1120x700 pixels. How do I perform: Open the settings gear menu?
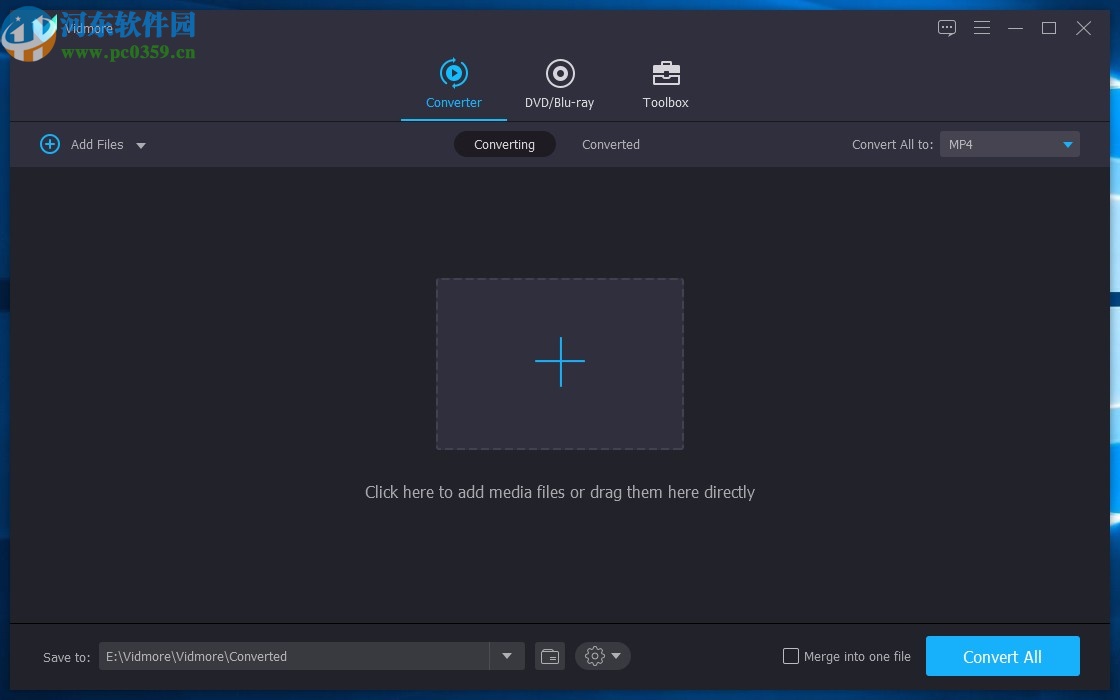pos(602,656)
